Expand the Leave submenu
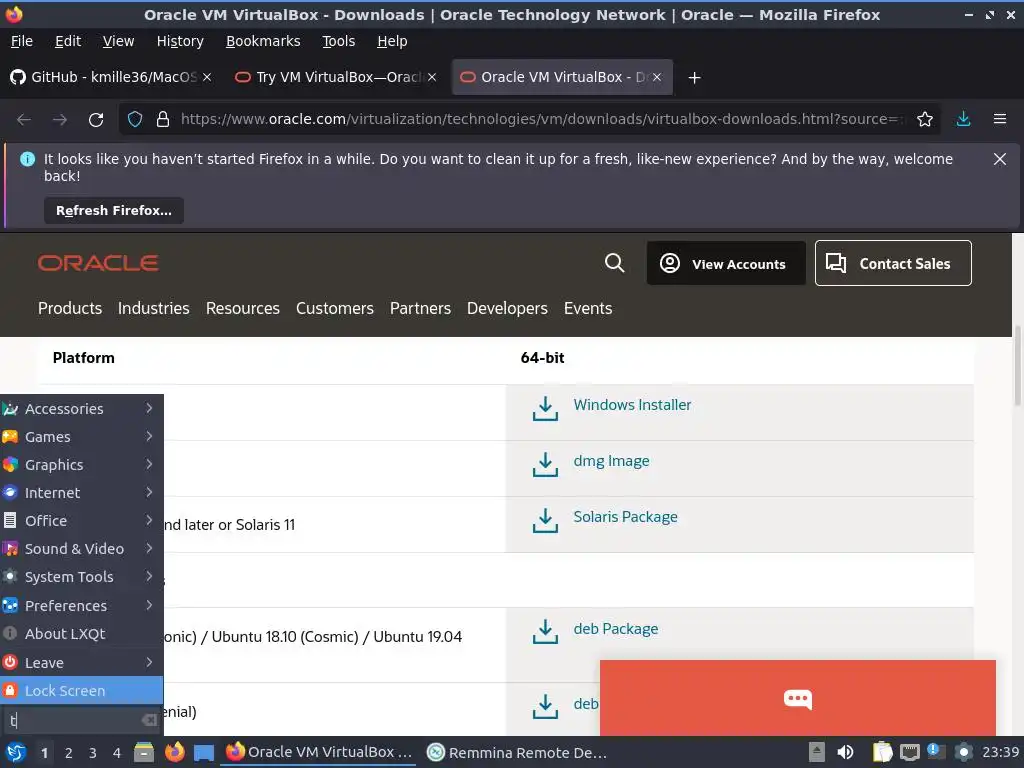 pos(82,663)
